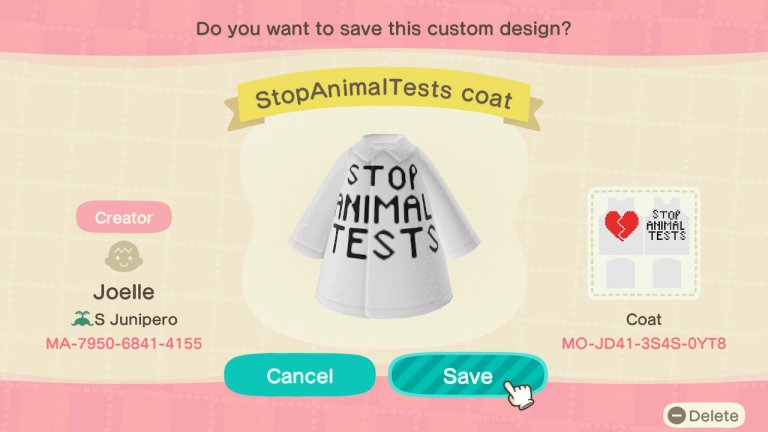Click the broken red heart design
Viewport: 768px width, 432px height.
tap(621, 225)
